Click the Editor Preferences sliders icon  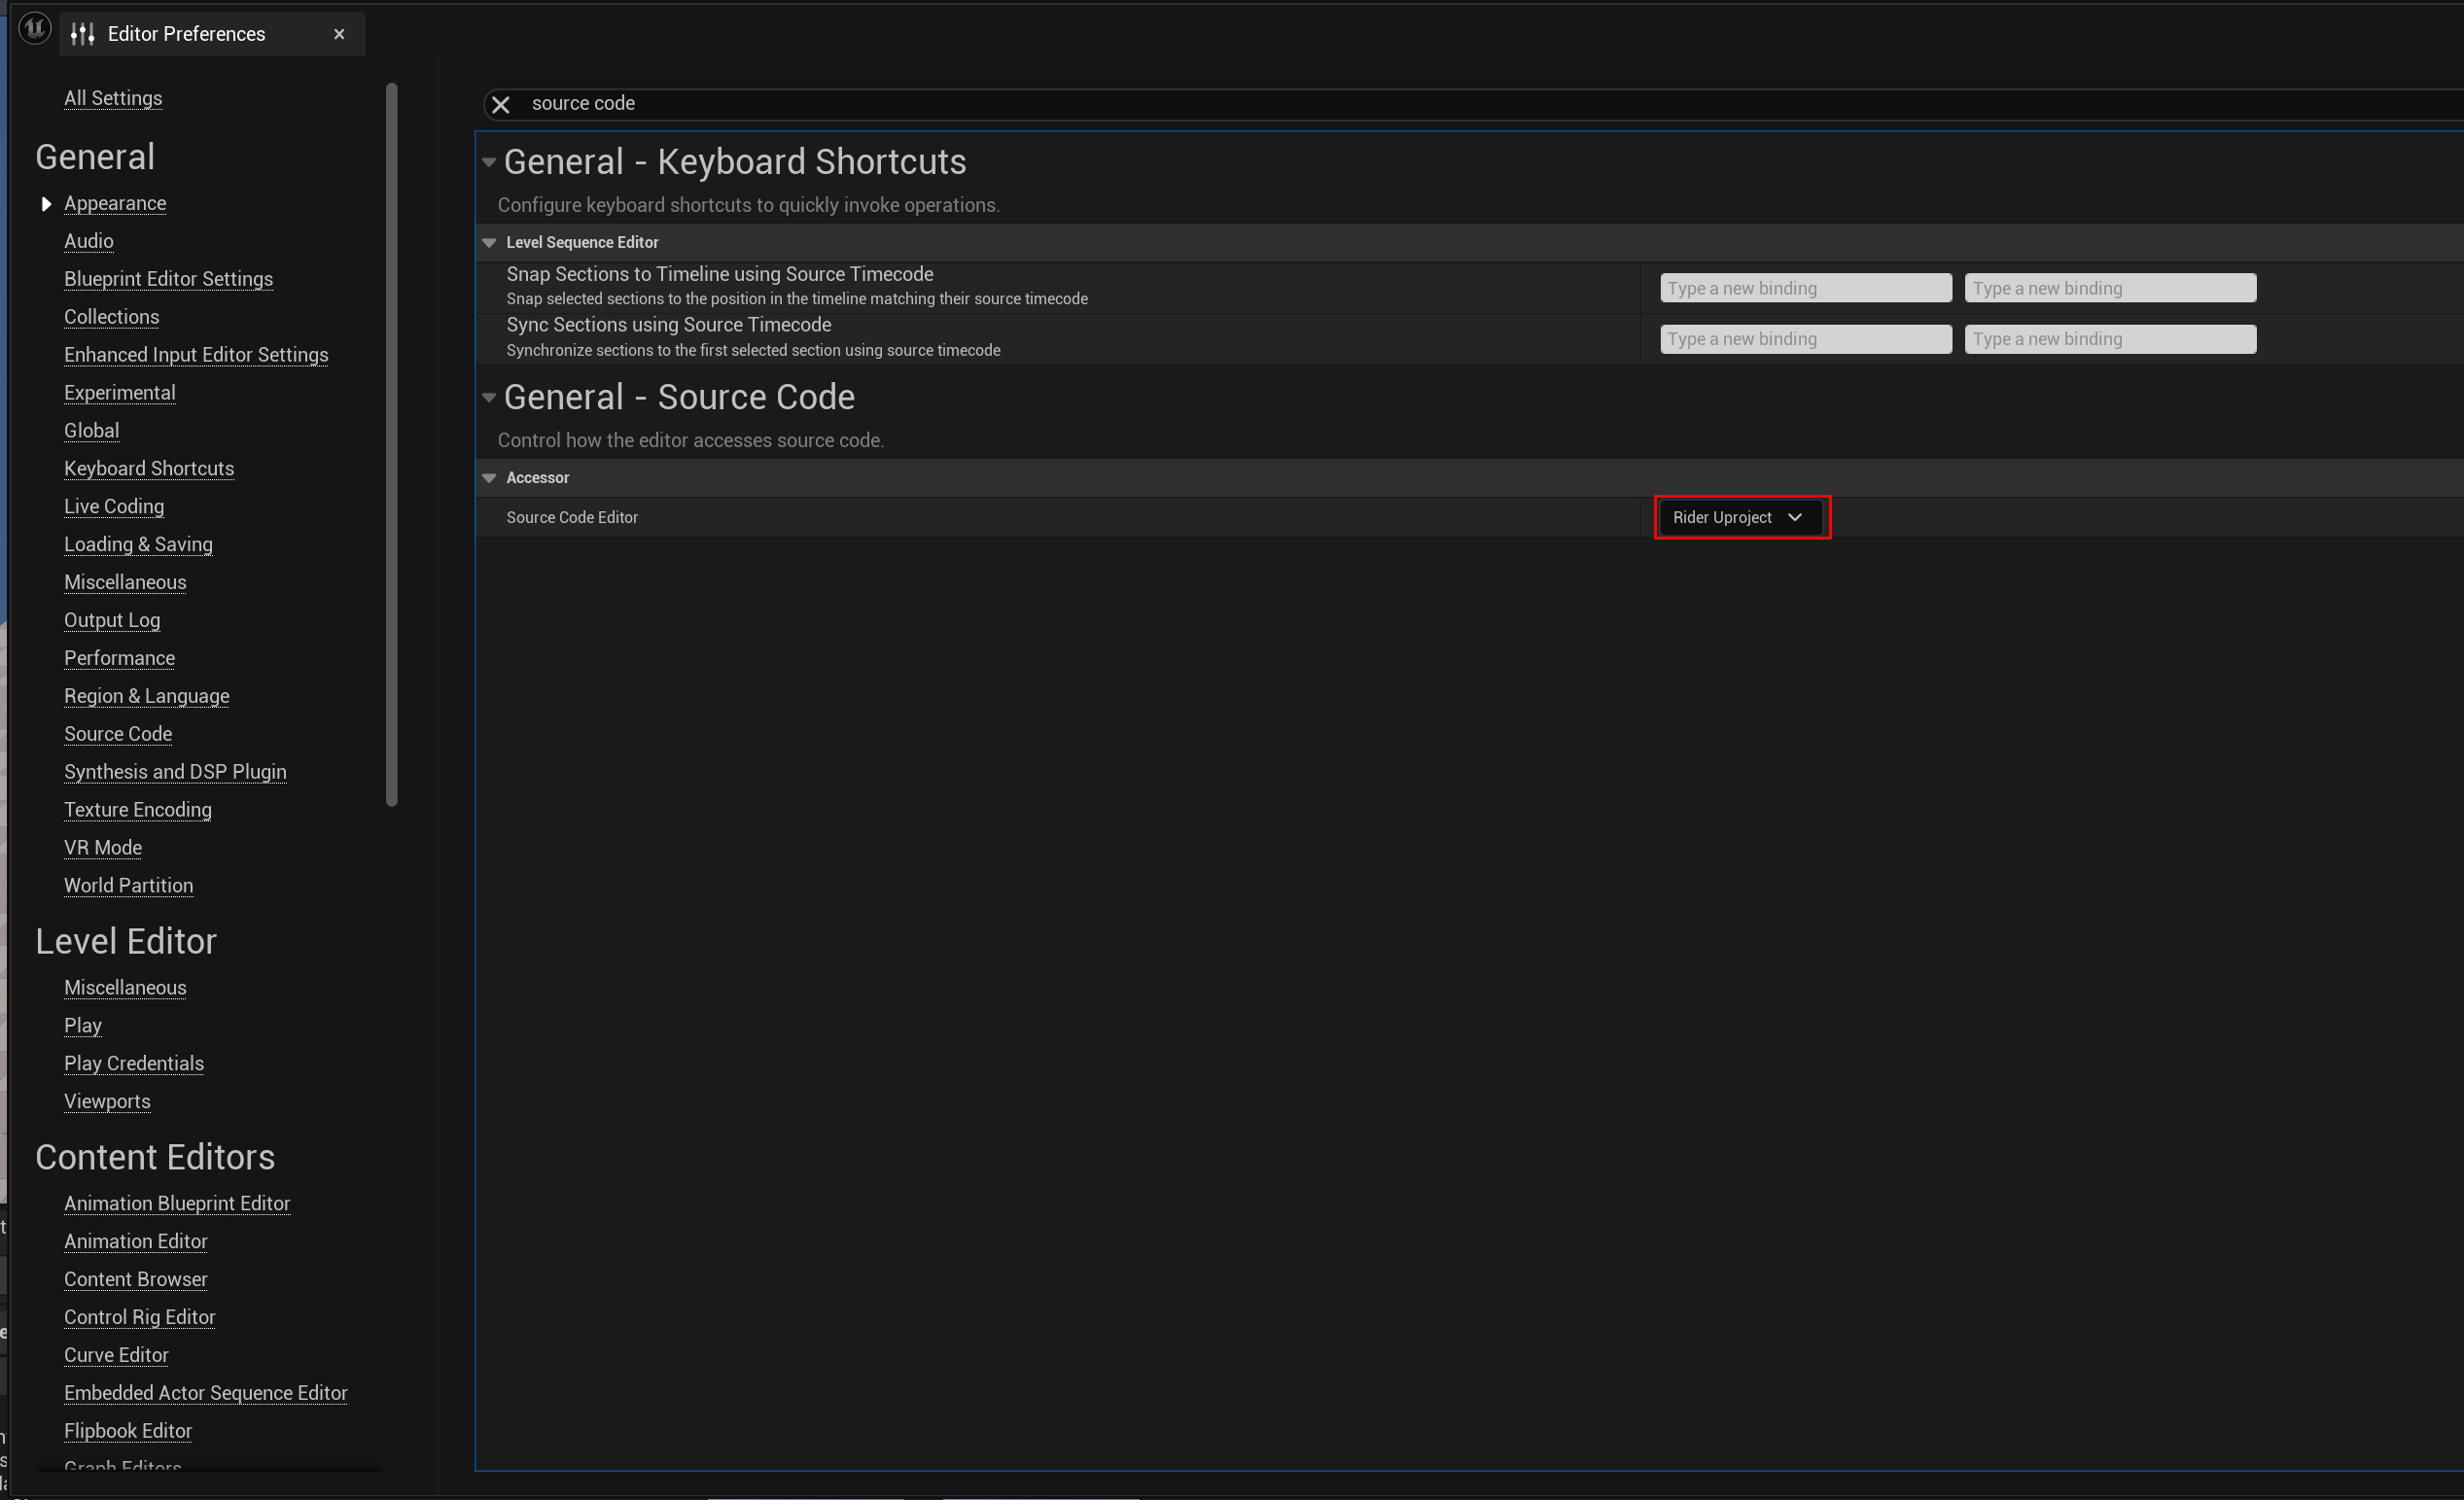tap(83, 34)
